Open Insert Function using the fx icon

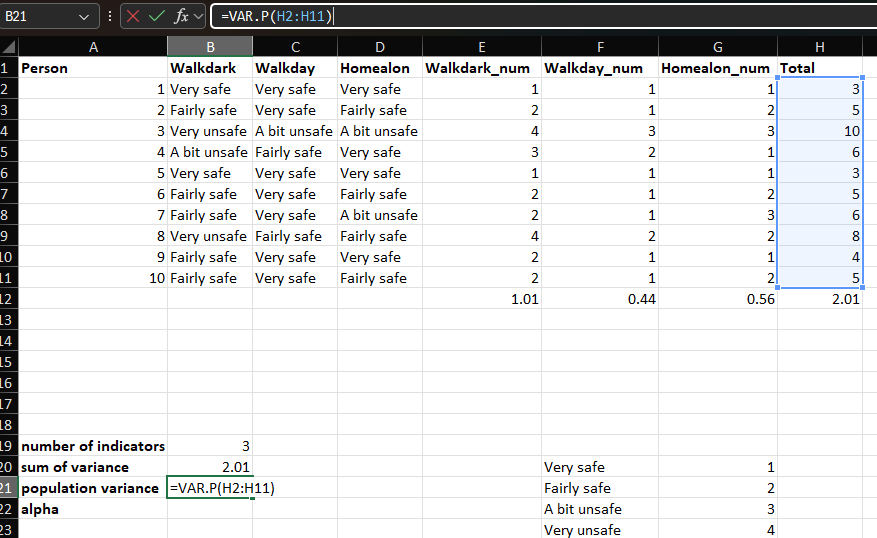click(x=181, y=16)
